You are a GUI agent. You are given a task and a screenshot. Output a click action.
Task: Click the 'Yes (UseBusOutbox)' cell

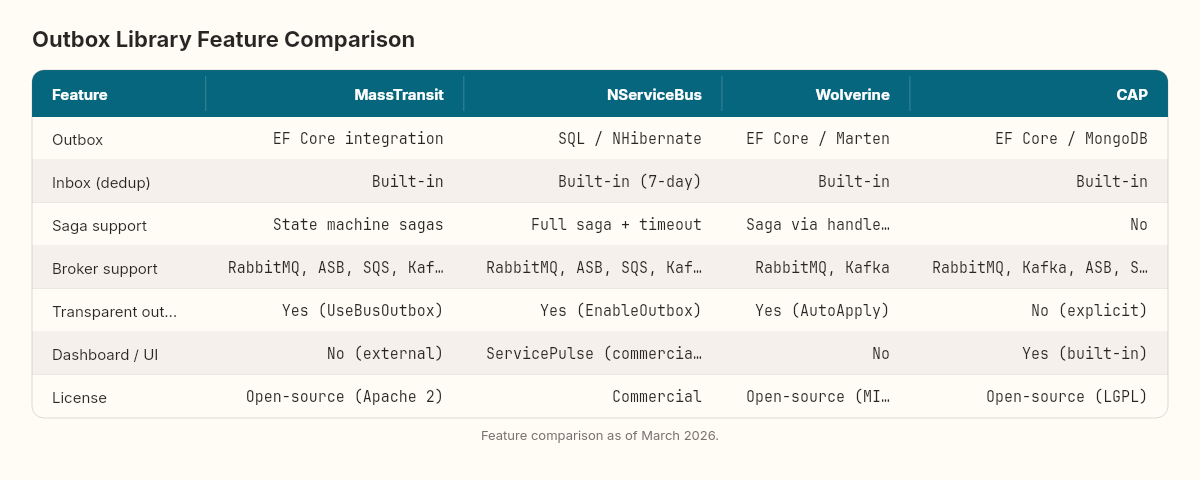[x=362, y=311]
